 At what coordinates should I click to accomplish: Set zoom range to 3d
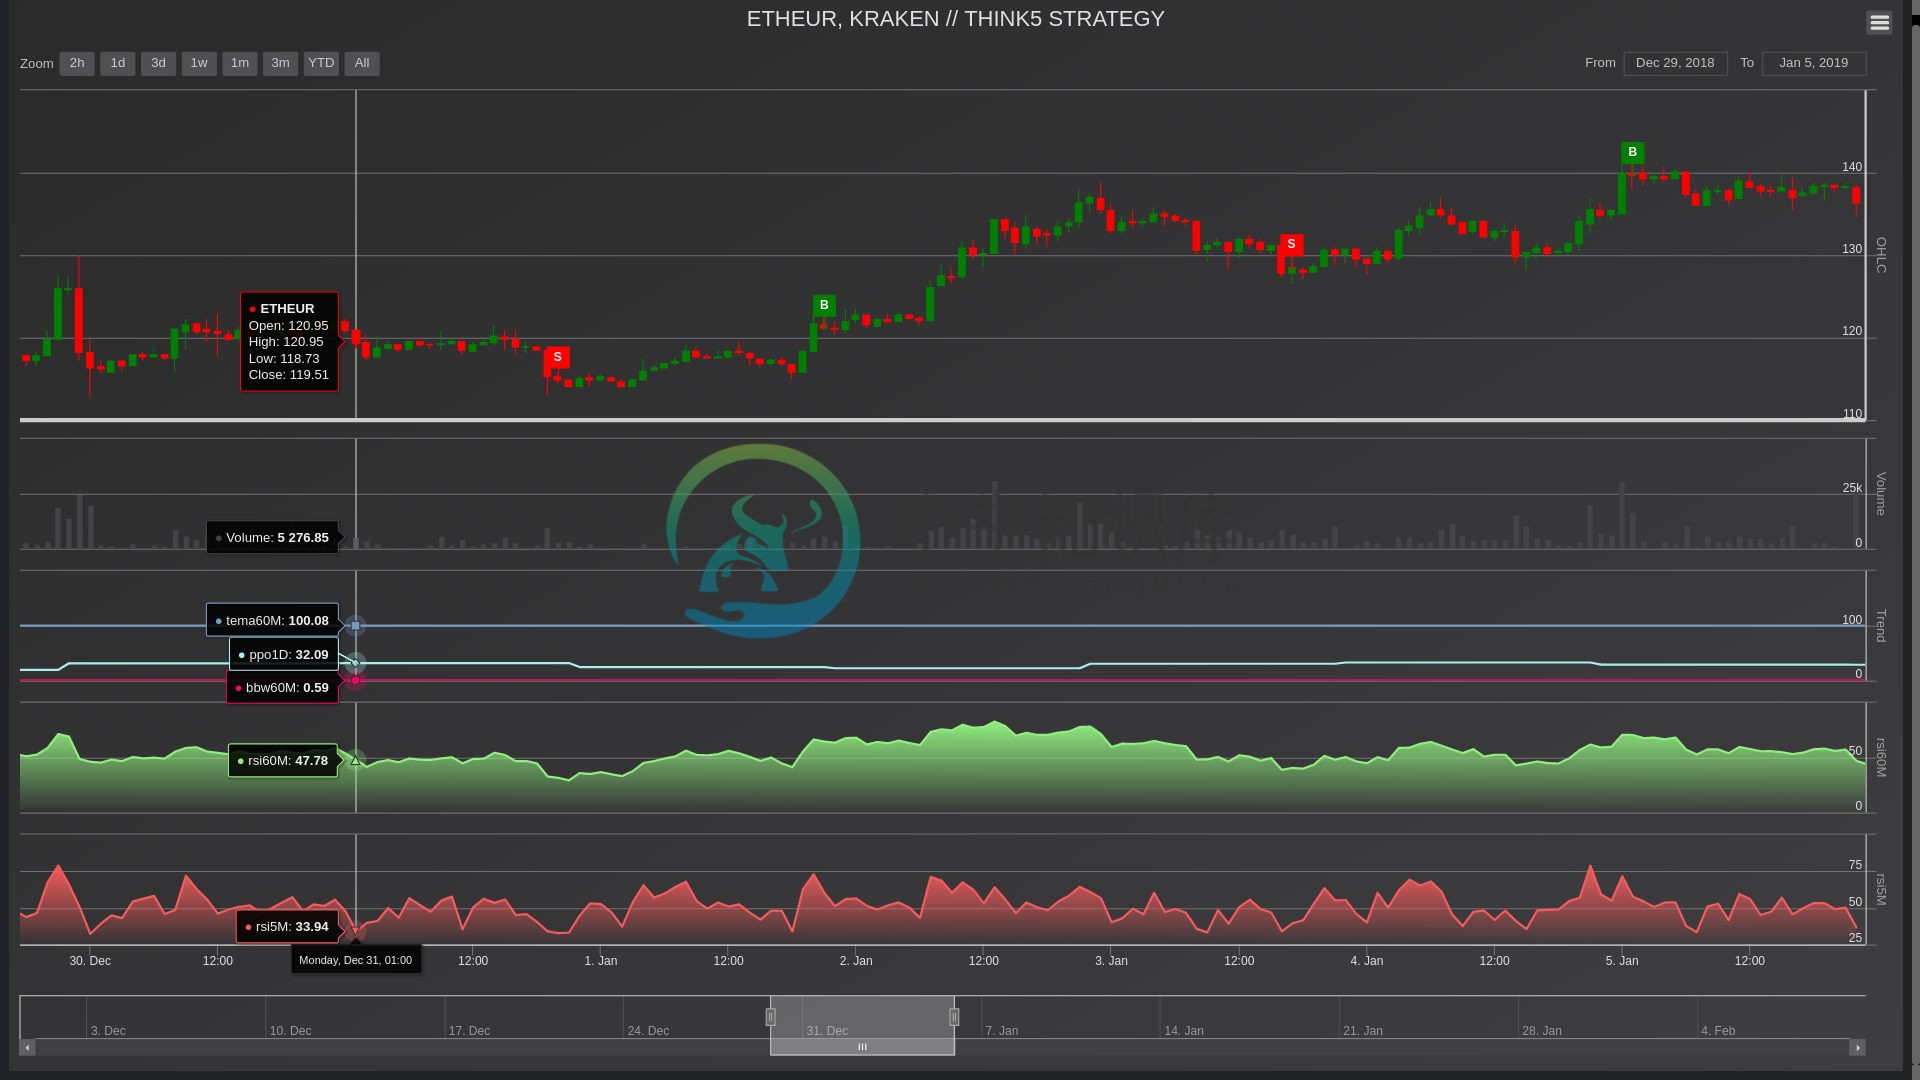[158, 63]
